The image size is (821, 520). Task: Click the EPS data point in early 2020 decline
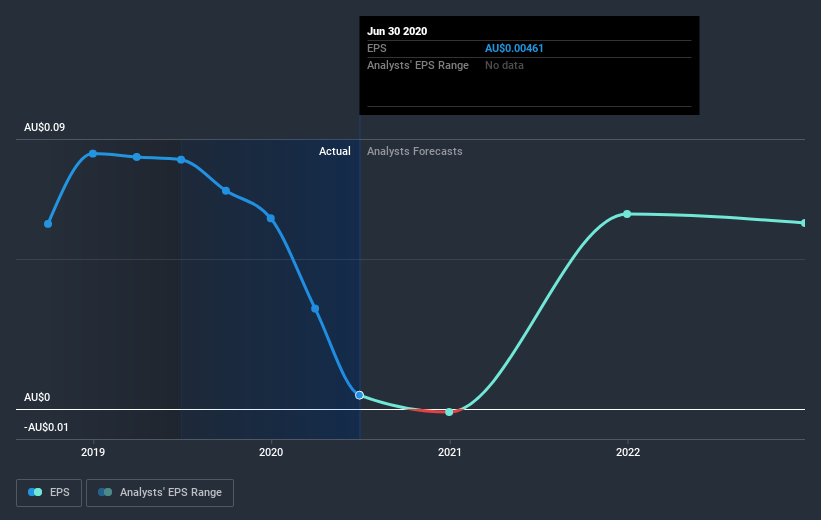click(x=315, y=308)
